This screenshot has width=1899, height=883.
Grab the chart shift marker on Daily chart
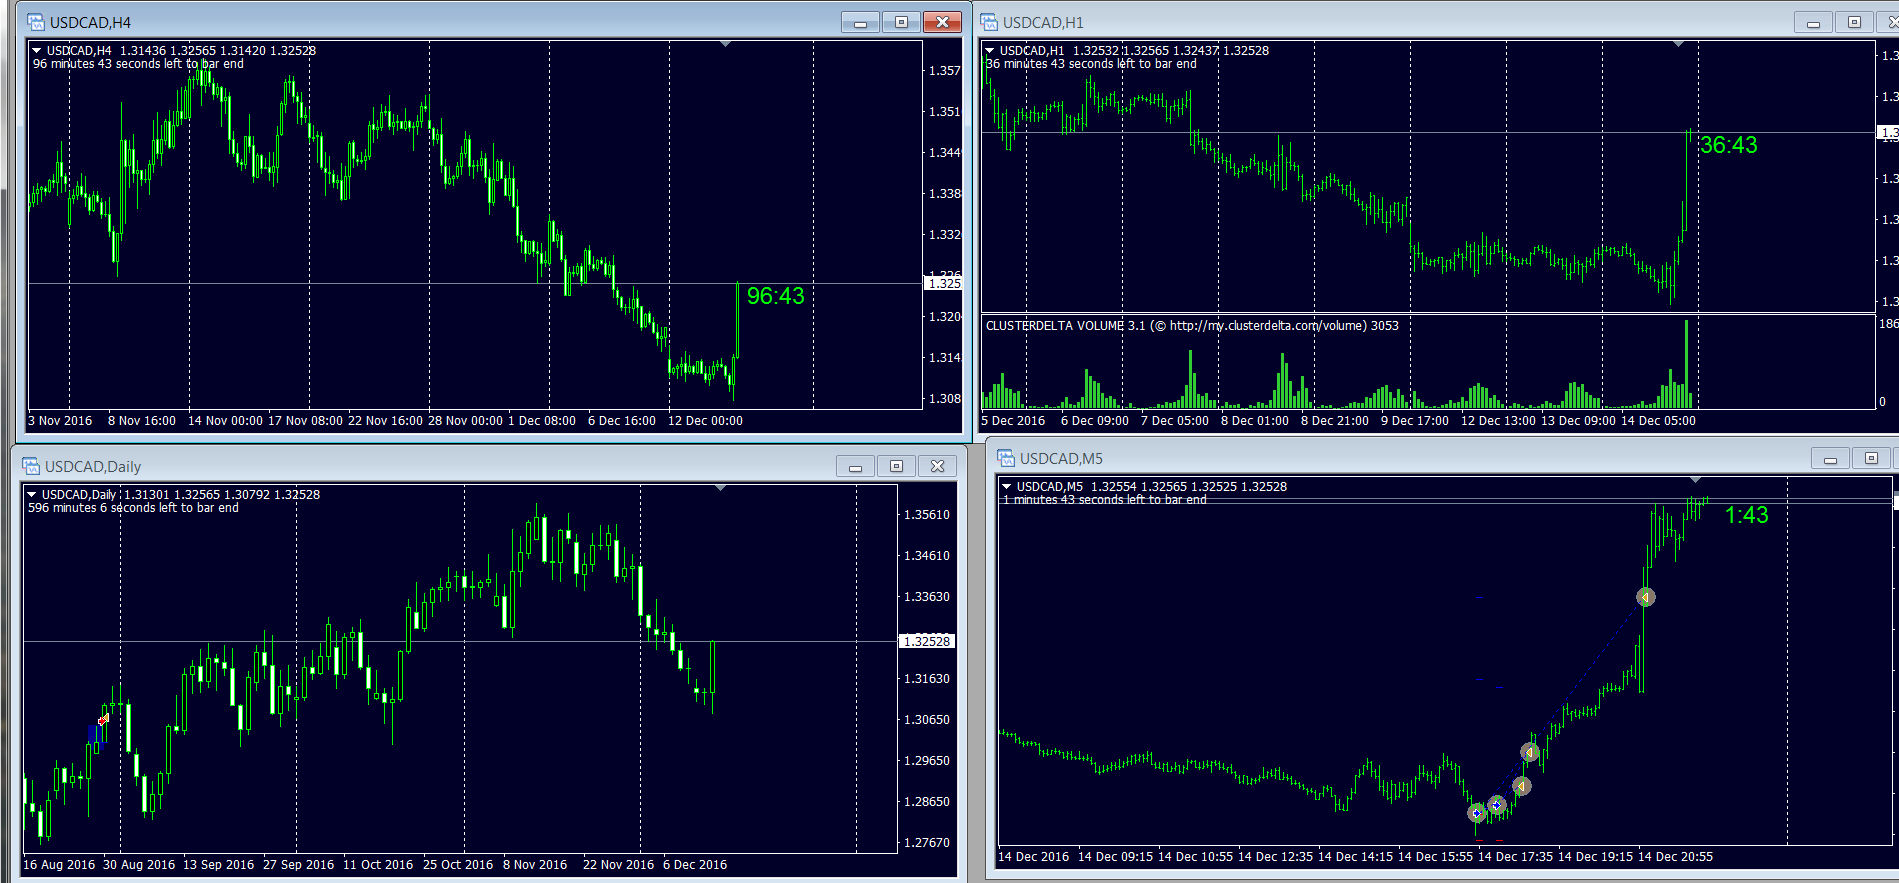pyautogui.click(x=720, y=488)
